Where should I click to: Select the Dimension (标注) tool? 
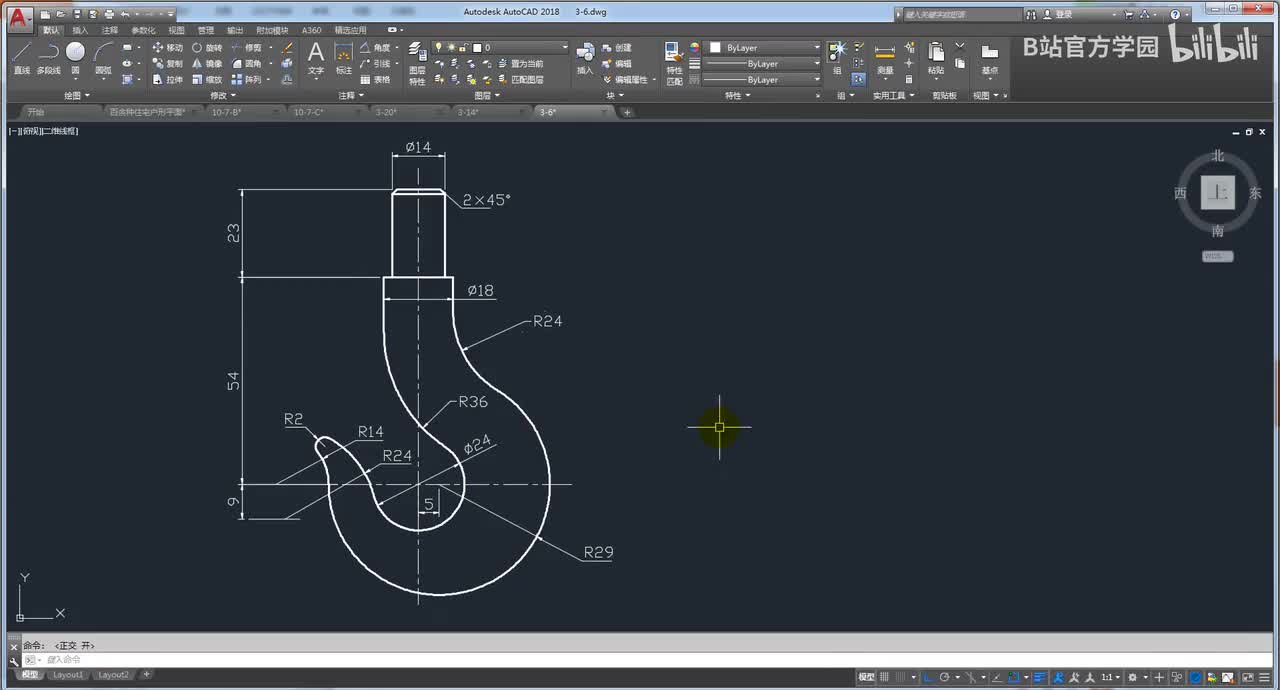pos(343,57)
